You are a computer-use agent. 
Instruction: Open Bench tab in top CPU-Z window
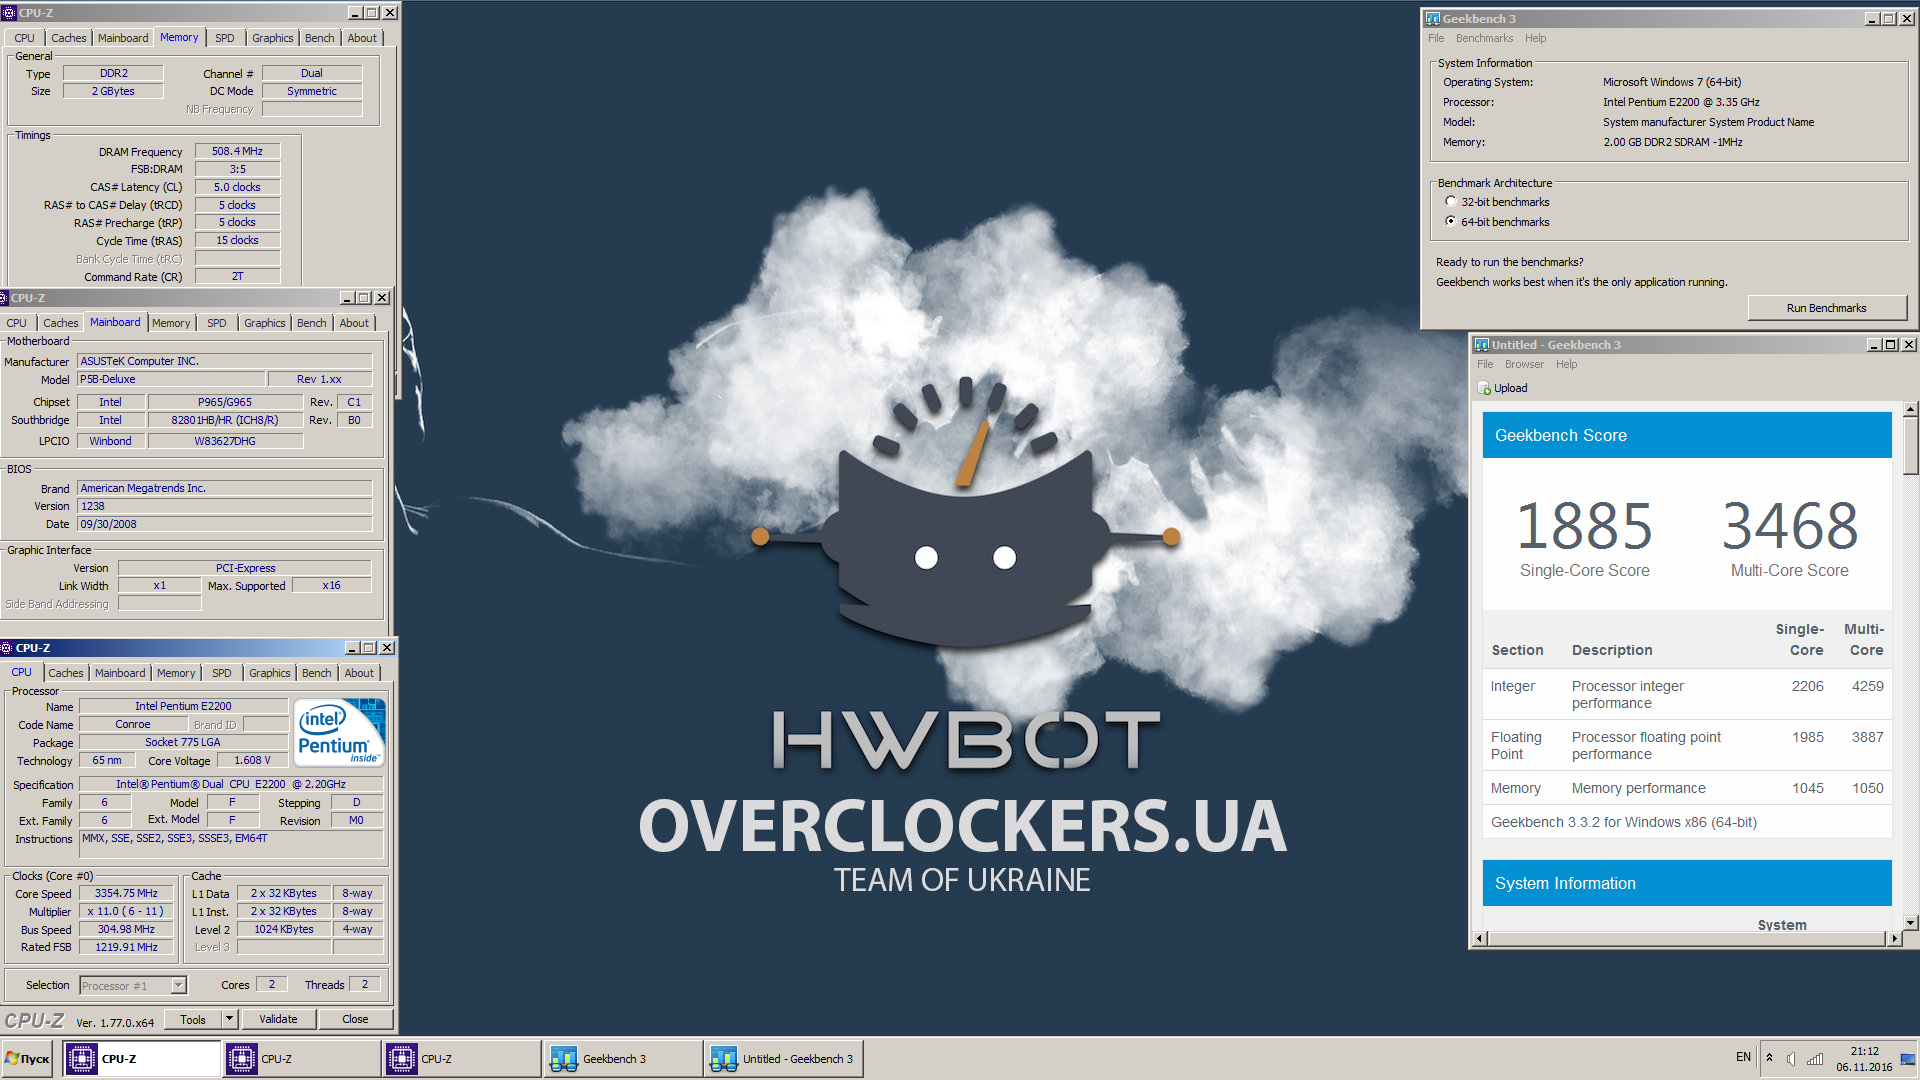coord(320,38)
